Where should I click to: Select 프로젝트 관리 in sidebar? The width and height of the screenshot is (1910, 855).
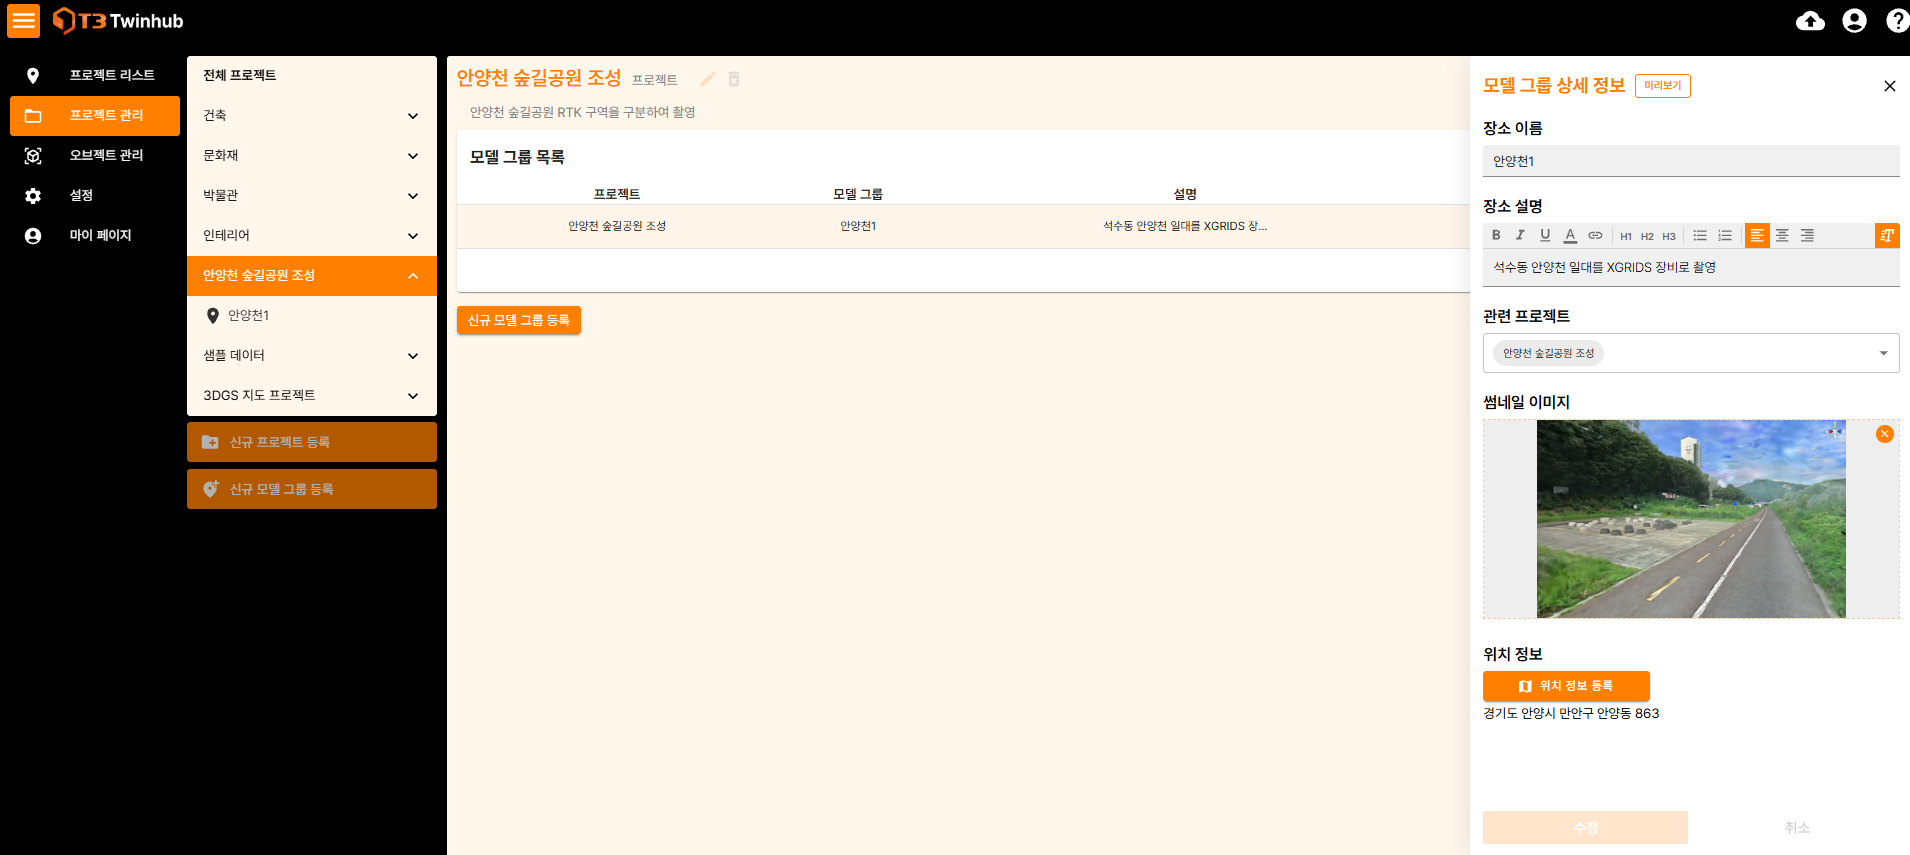click(95, 116)
